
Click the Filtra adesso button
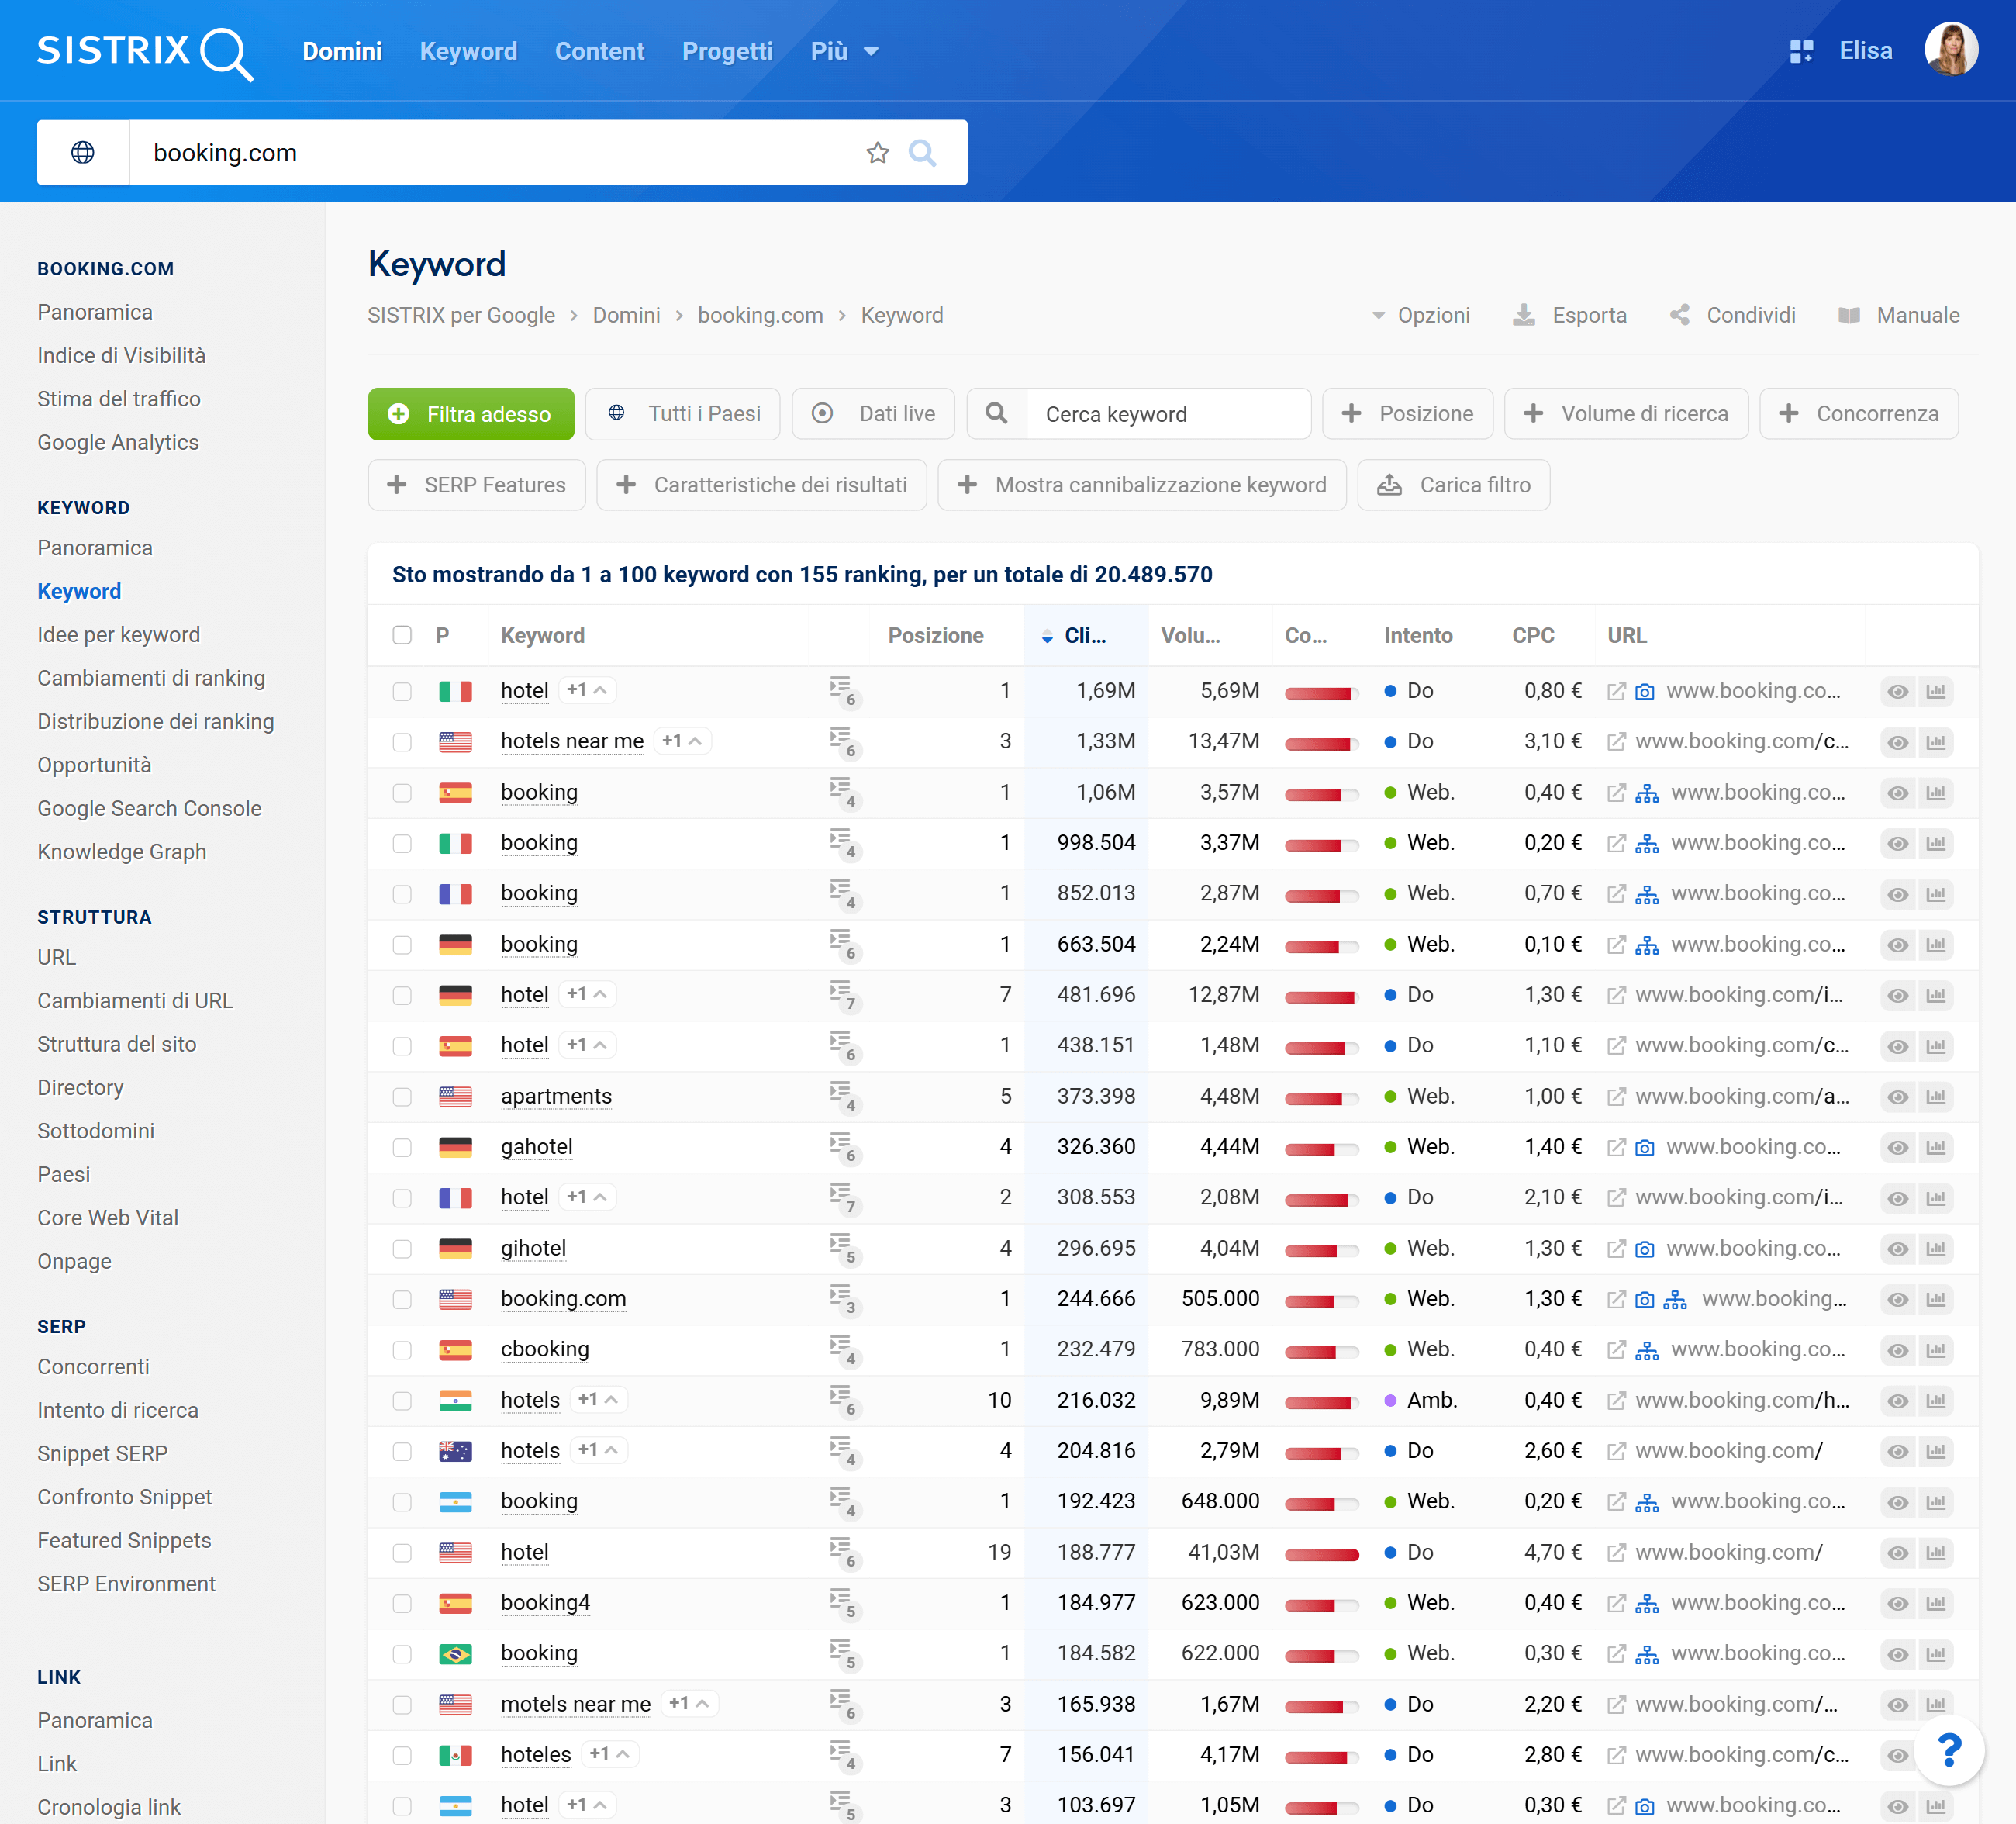click(x=470, y=414)
